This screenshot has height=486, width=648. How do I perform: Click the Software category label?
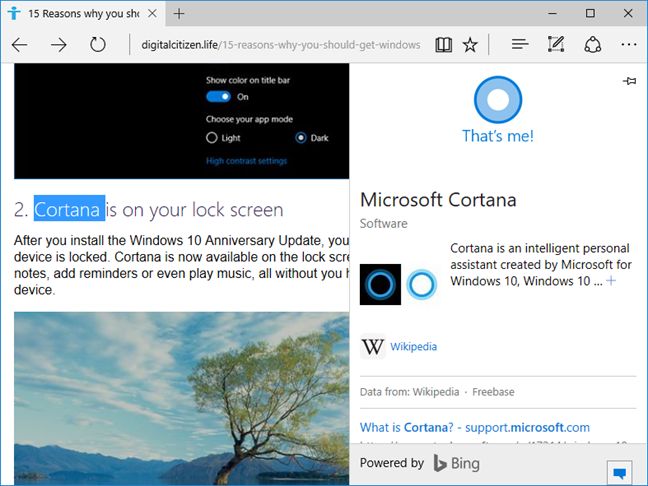point(384,224)
